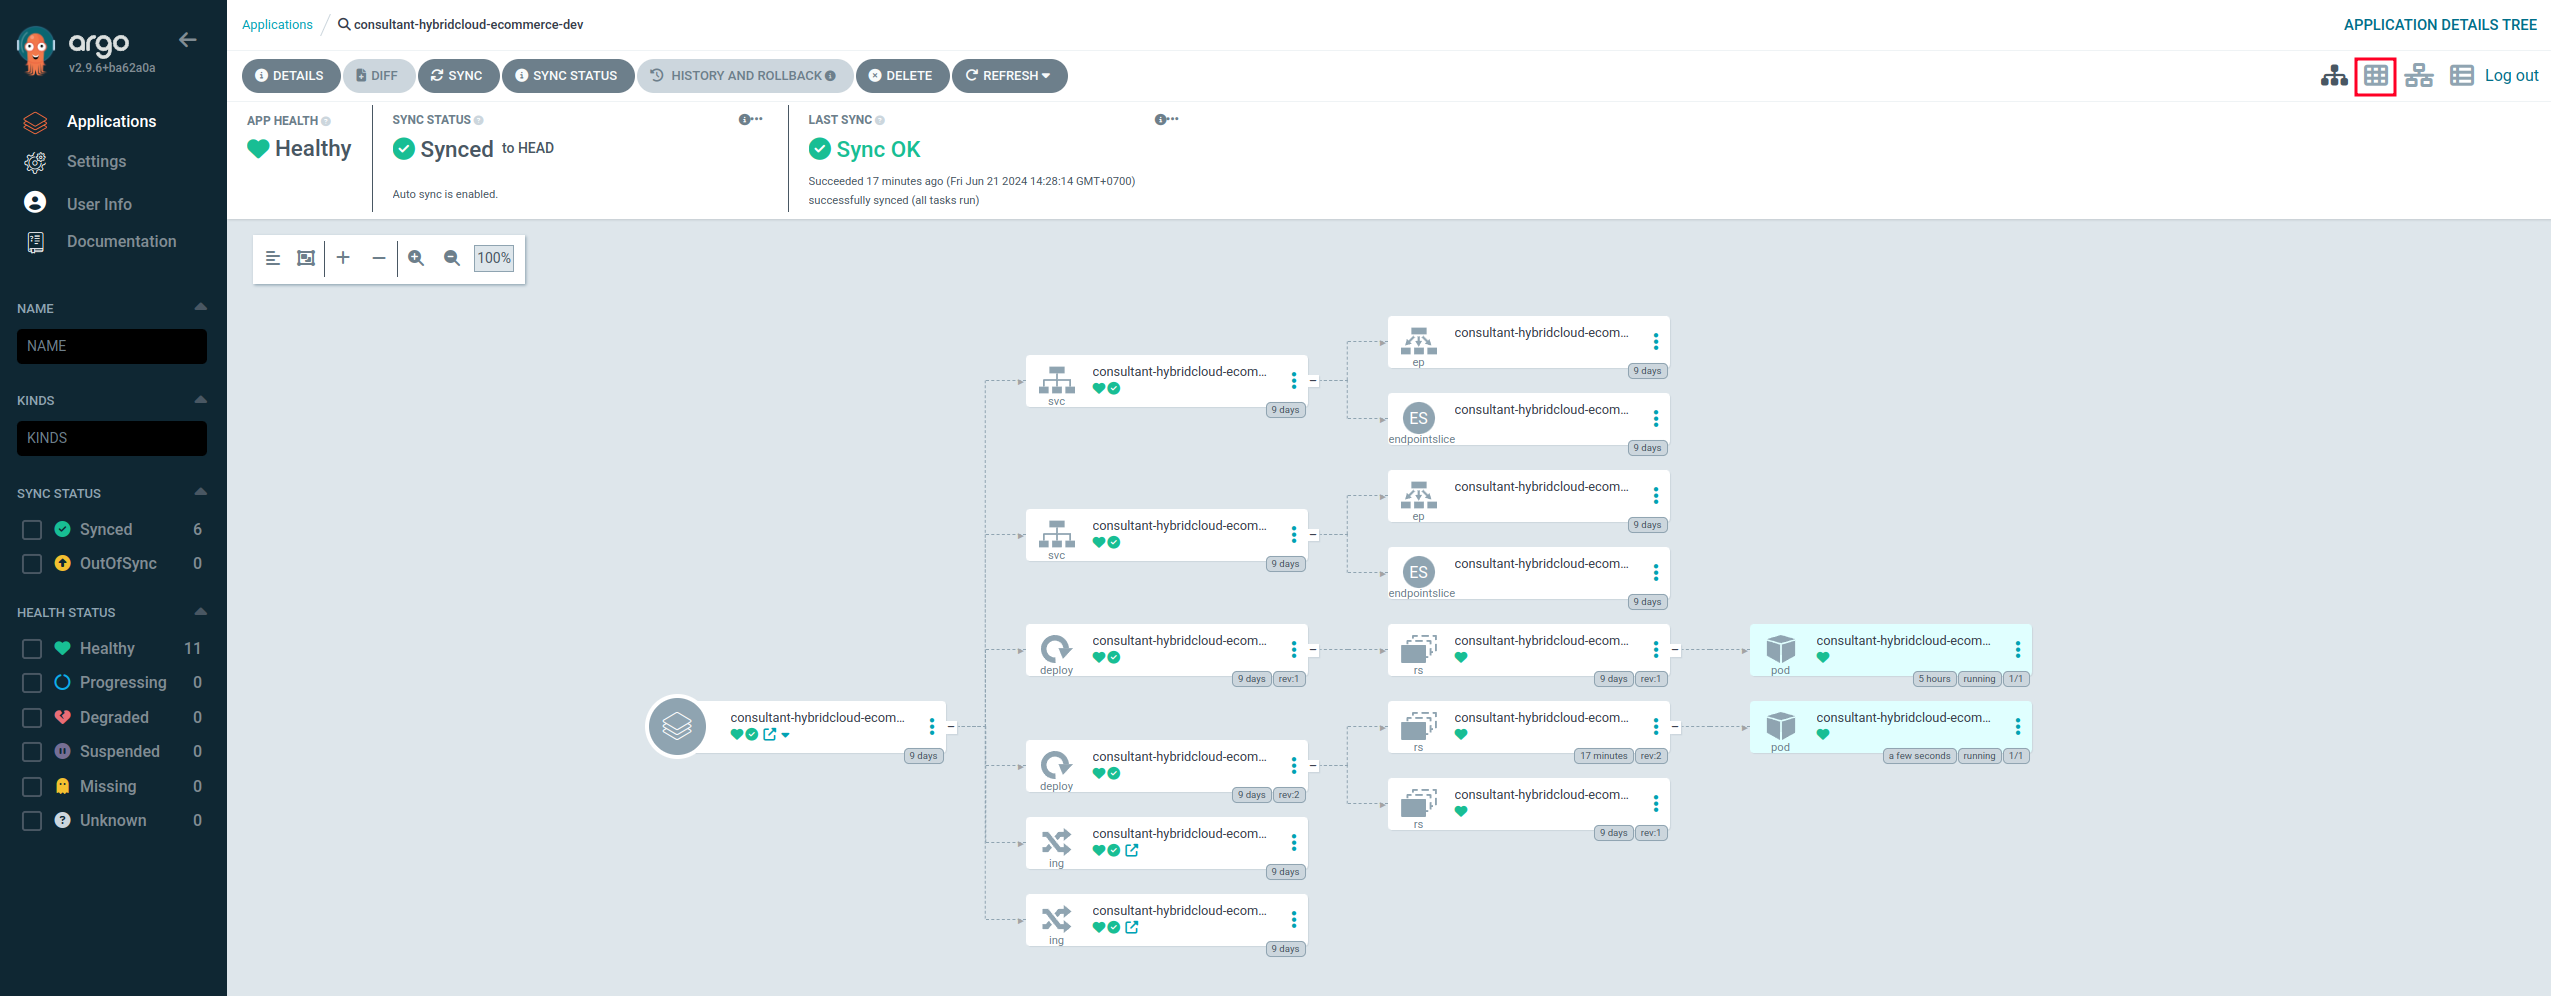Collapse the HEALTH STATUS filter section
This screenshot has width=2551, height=996.
[200, 611]
